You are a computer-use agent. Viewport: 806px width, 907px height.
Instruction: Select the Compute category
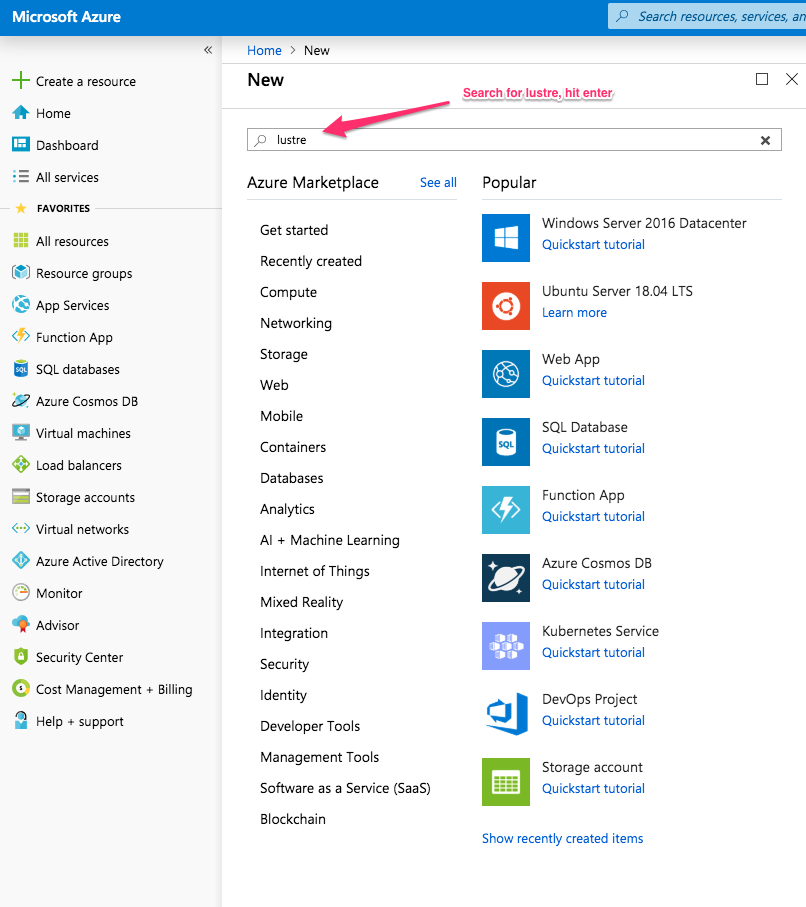coord(288,292)
